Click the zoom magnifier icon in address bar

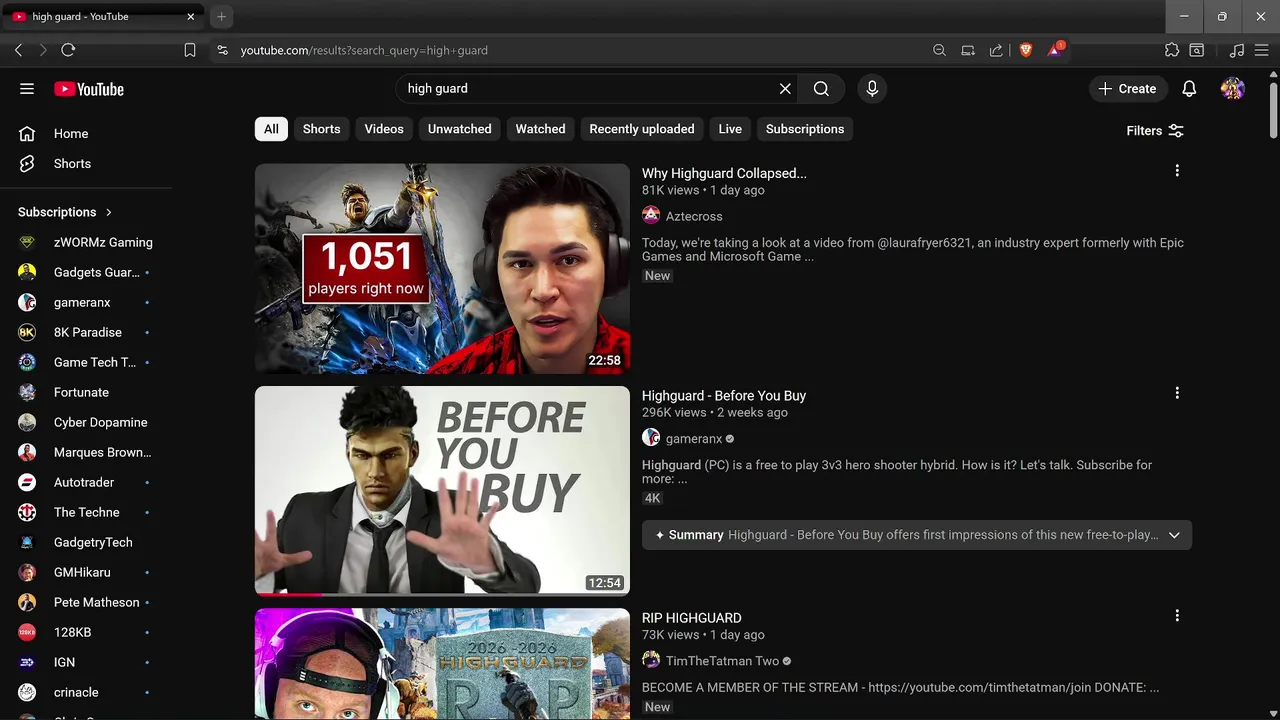coord(939,50)
